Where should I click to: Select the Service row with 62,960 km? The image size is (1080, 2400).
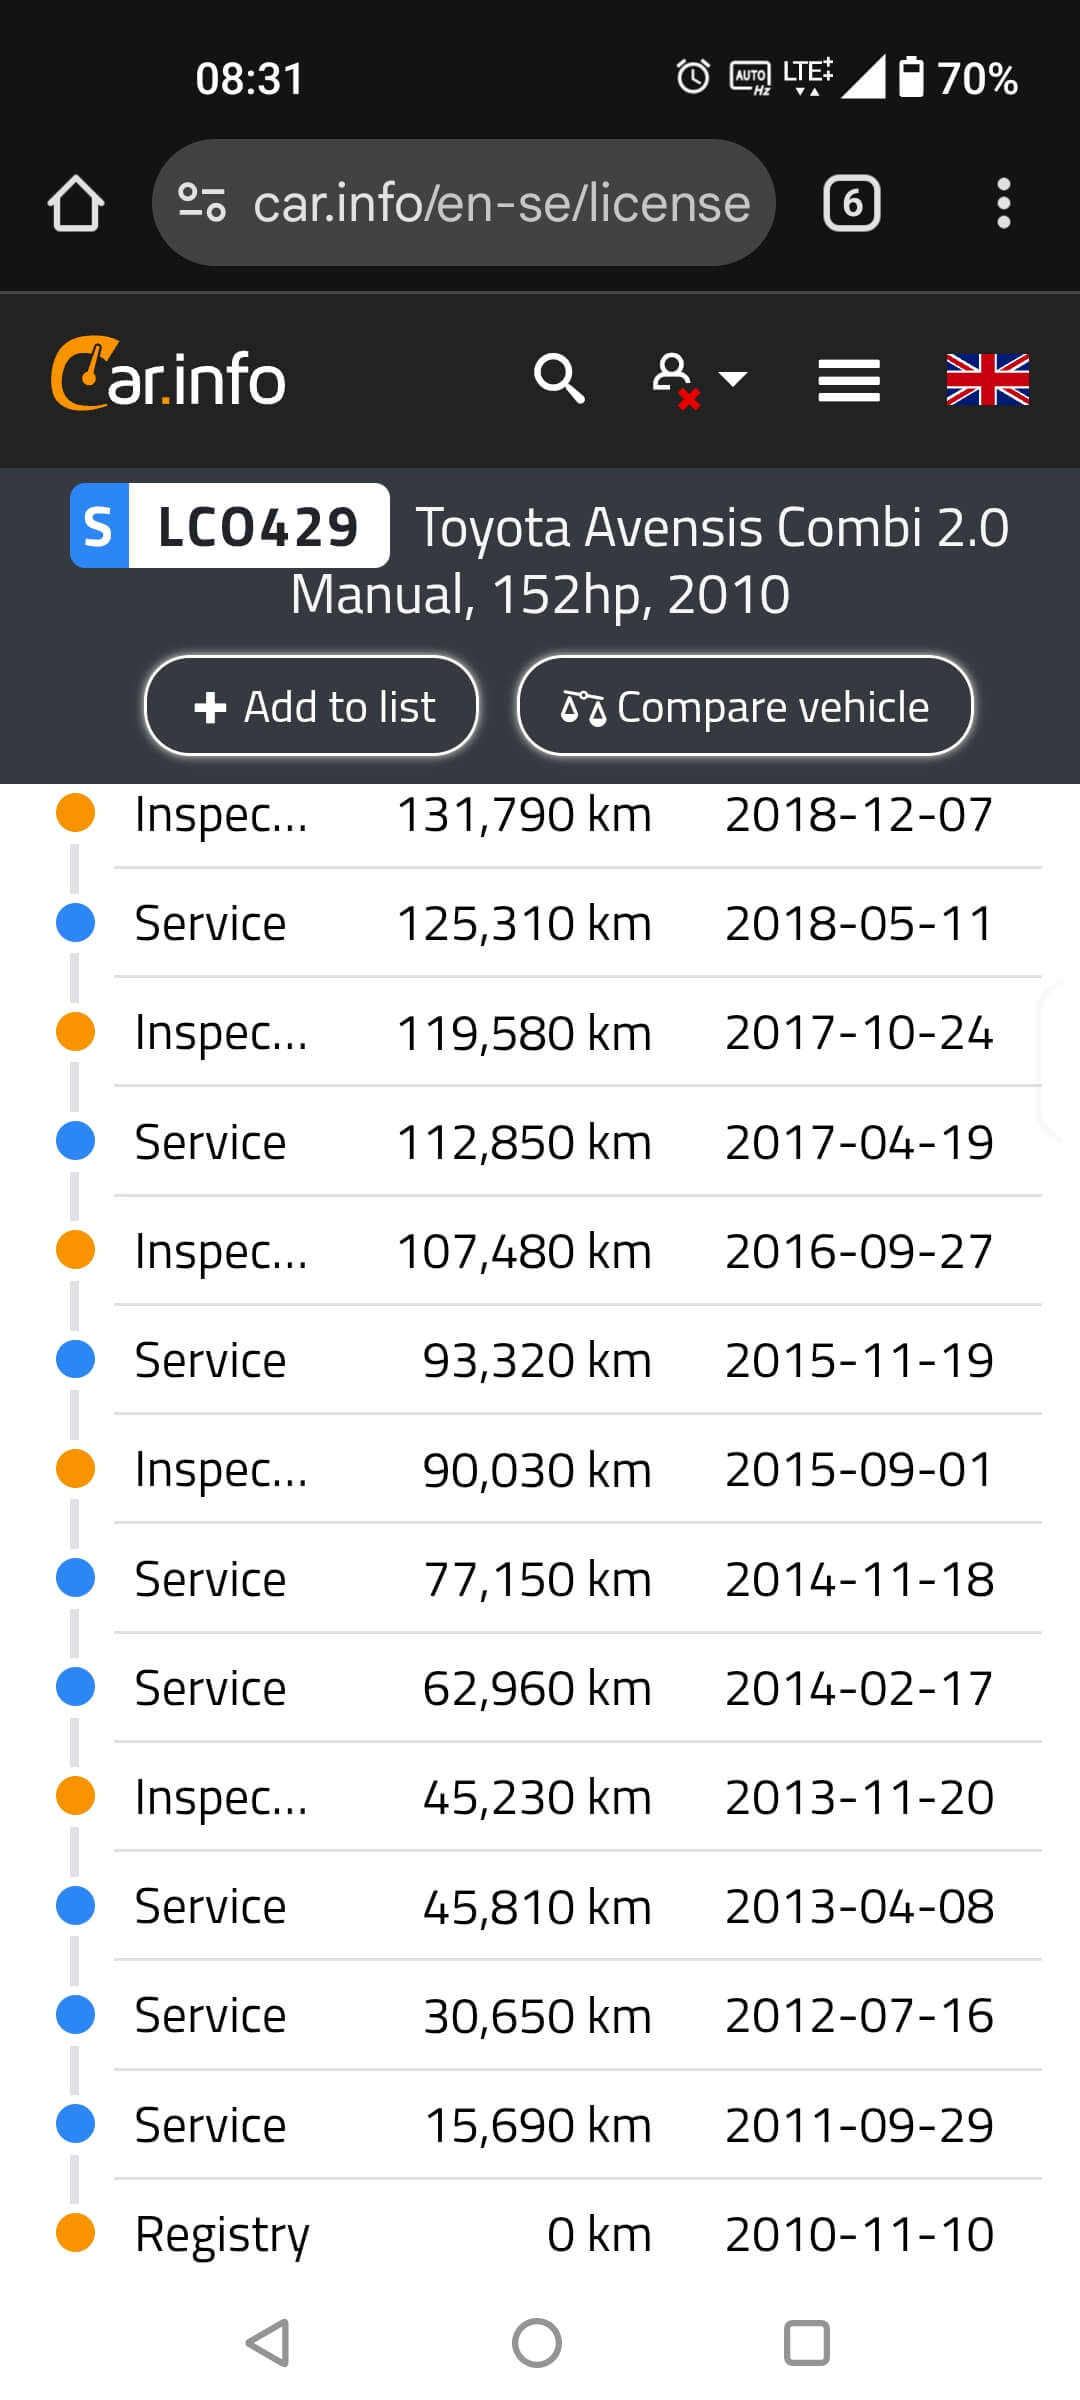pos(576,1688)
